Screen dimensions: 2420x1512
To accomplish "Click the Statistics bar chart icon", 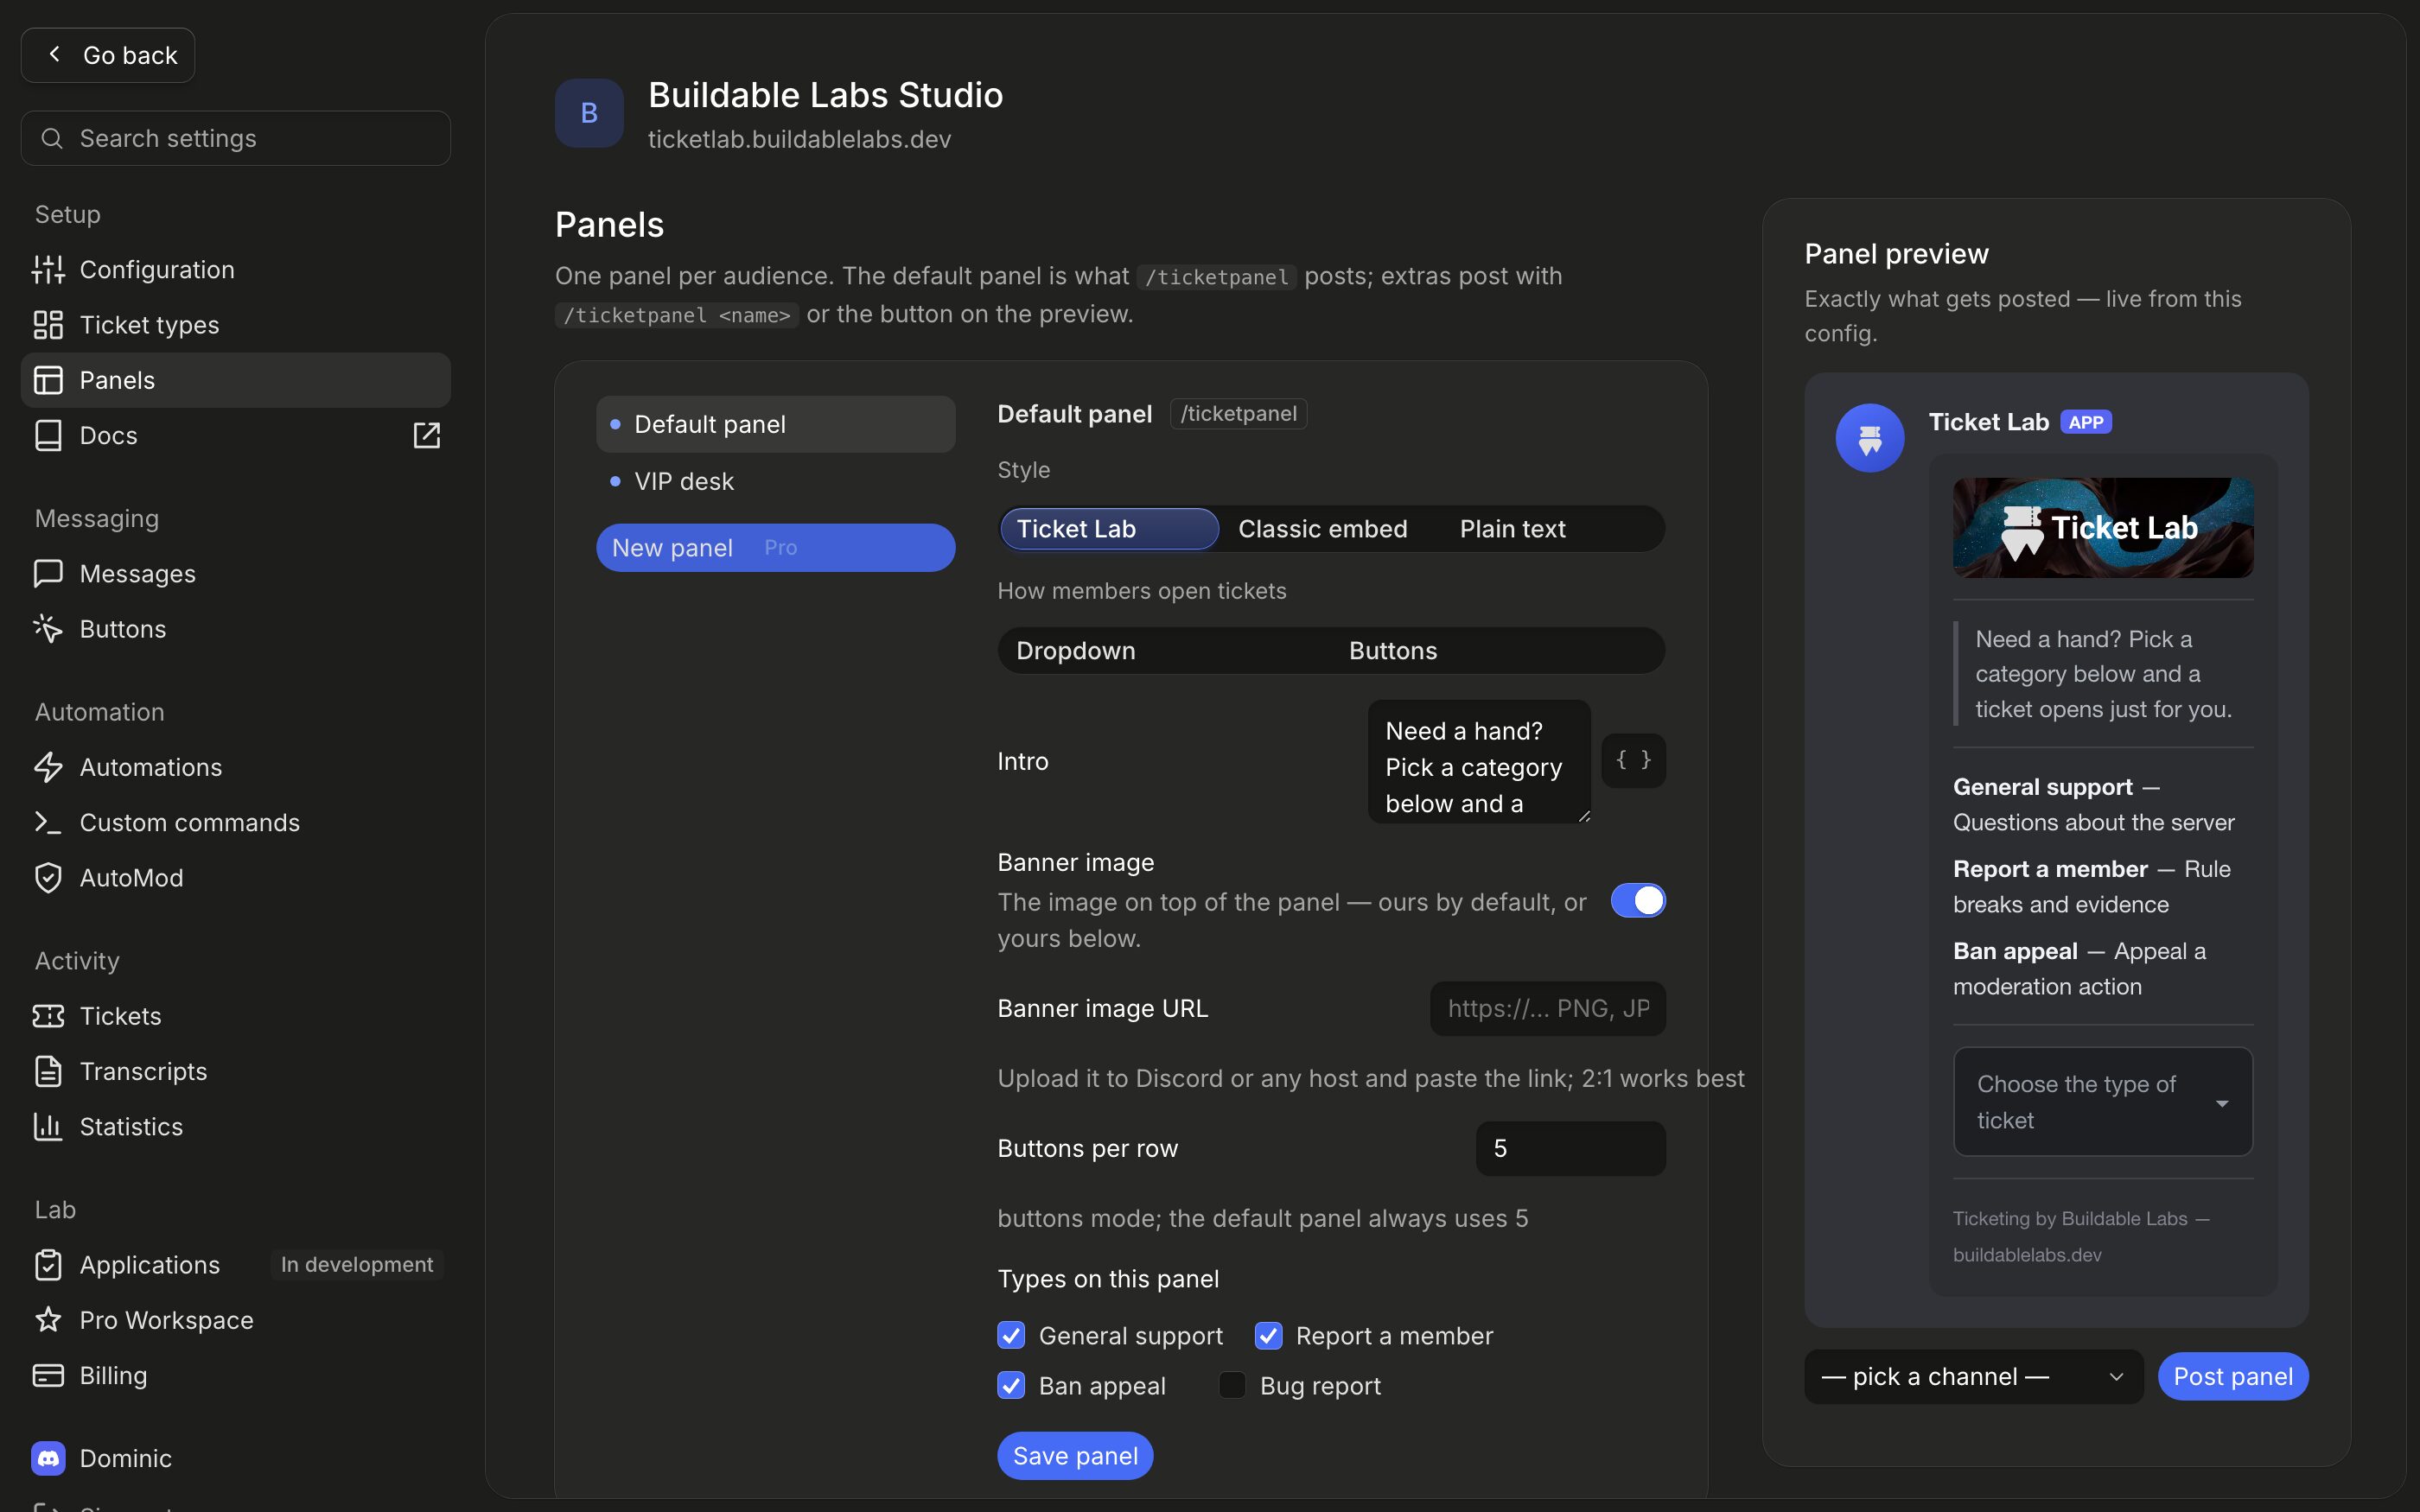I will (48, 1126).
